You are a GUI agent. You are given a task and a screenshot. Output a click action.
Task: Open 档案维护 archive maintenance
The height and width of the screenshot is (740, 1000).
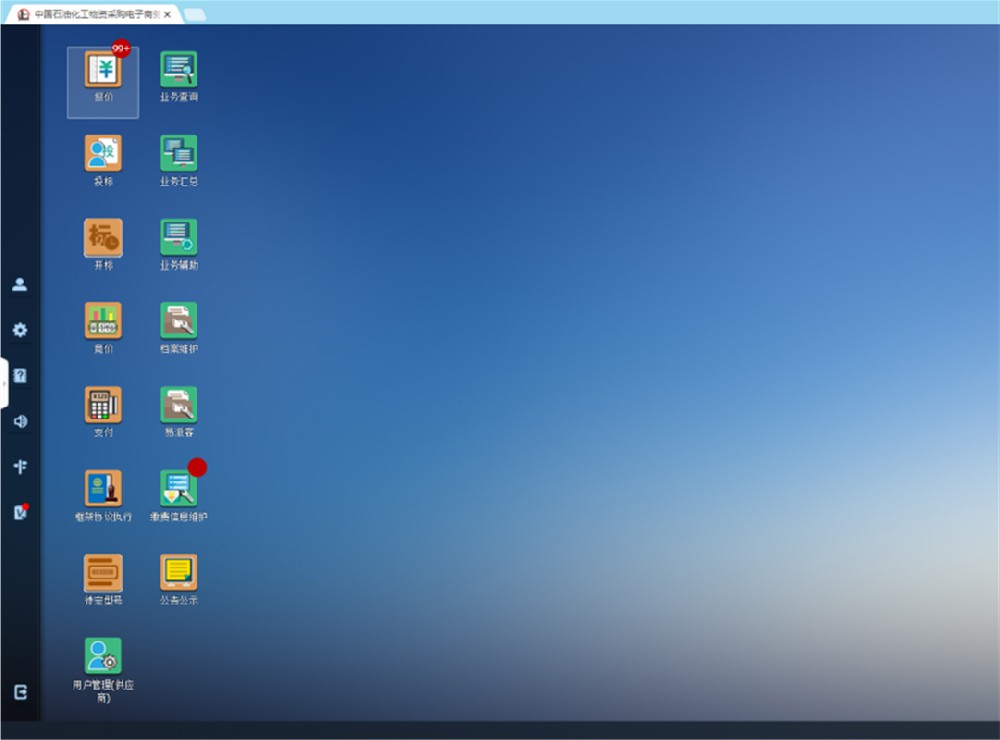click(x=179, y=321)
